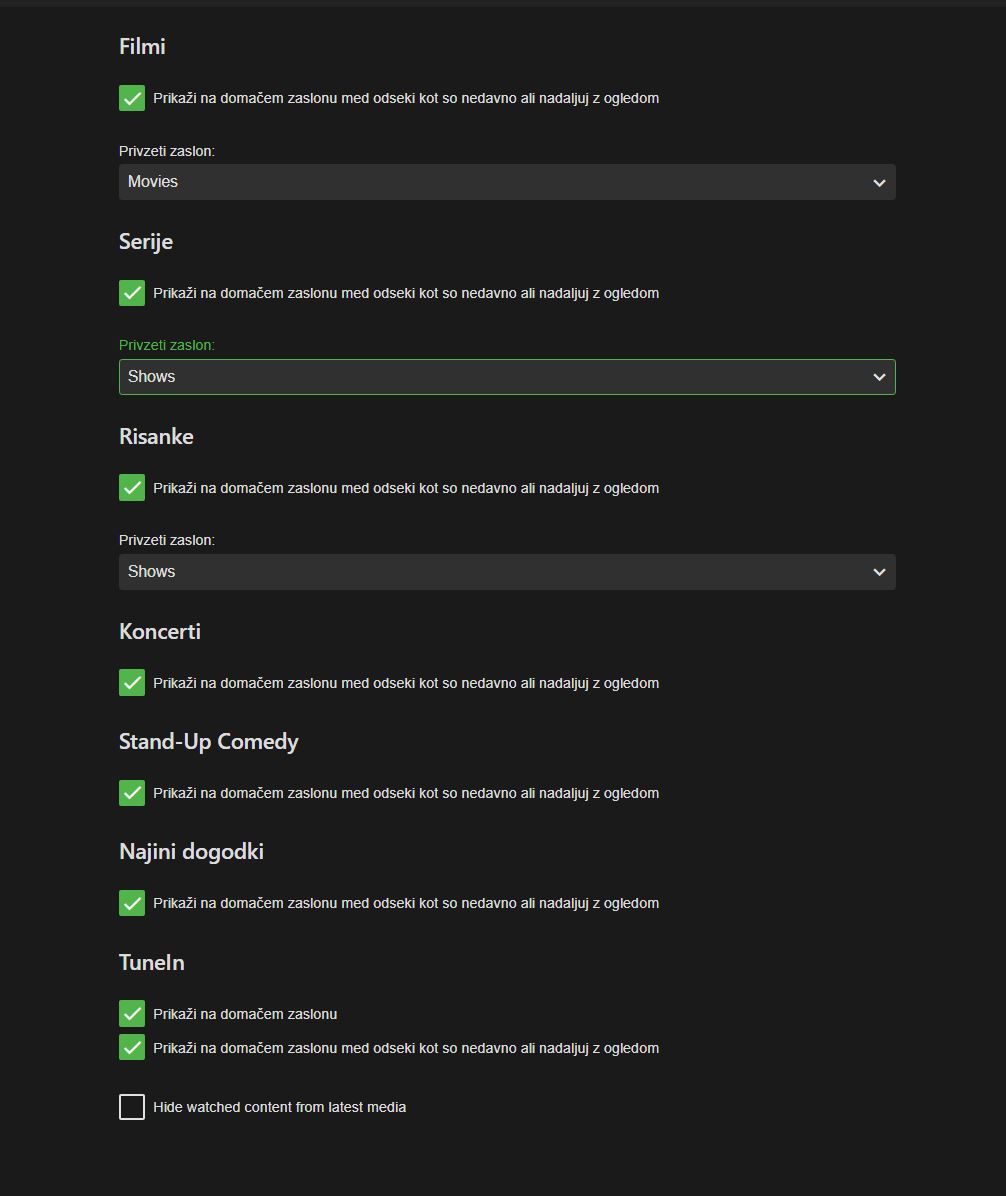Toggle TuneIn recent sections checkbox

point(132,1048)
